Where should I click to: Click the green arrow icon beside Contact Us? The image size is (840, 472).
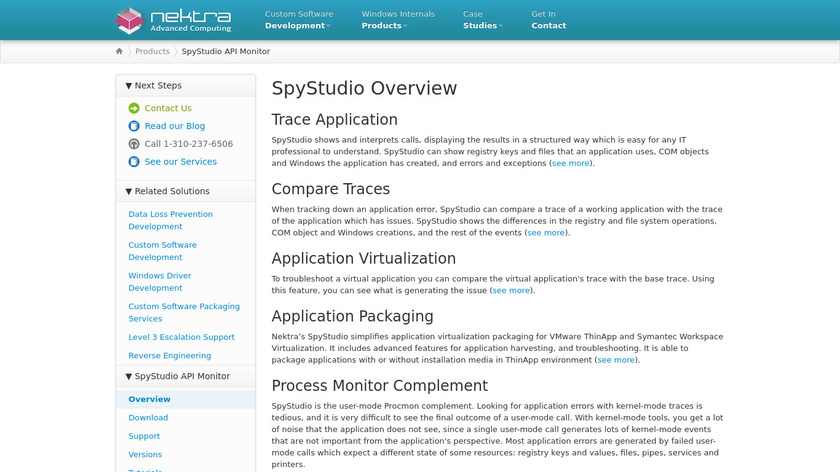[x=134, y=108]
